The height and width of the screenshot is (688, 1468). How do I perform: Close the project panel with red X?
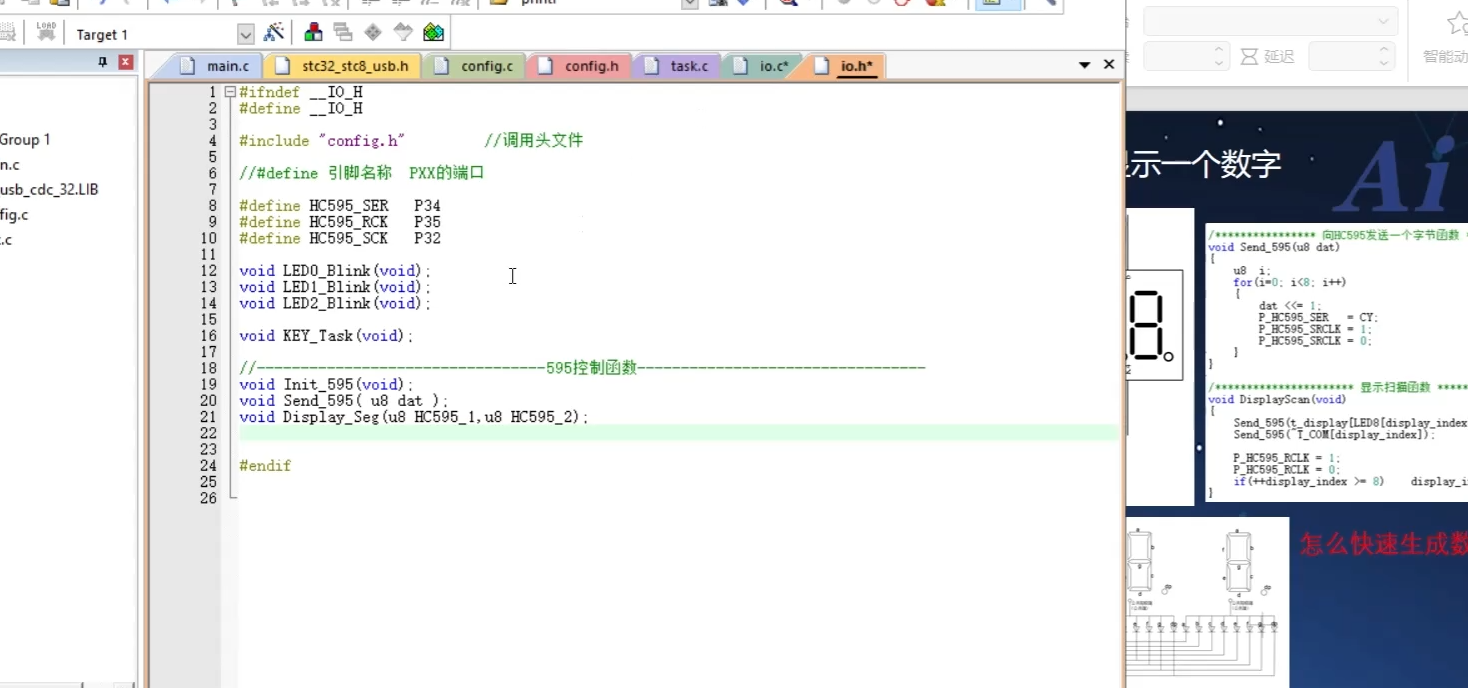click(125, 62)
